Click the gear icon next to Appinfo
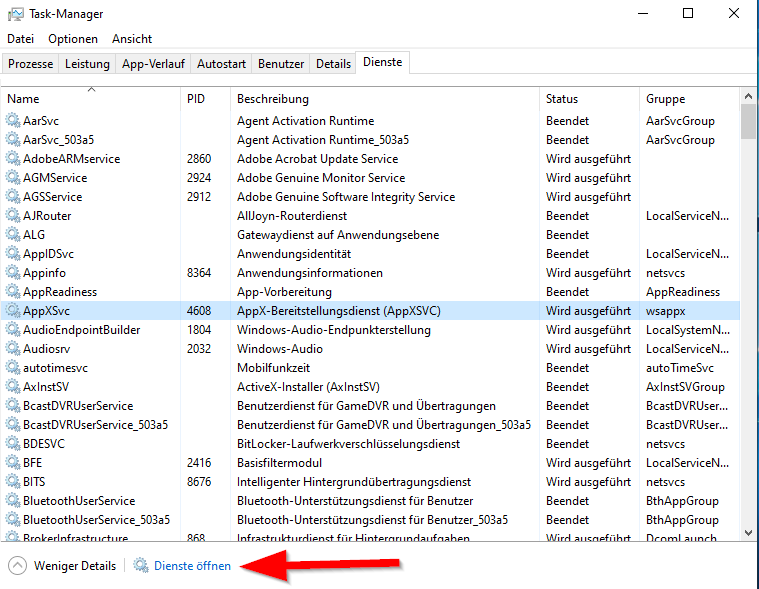This screenshot has height=589, width=759. (x=13, y=272)
